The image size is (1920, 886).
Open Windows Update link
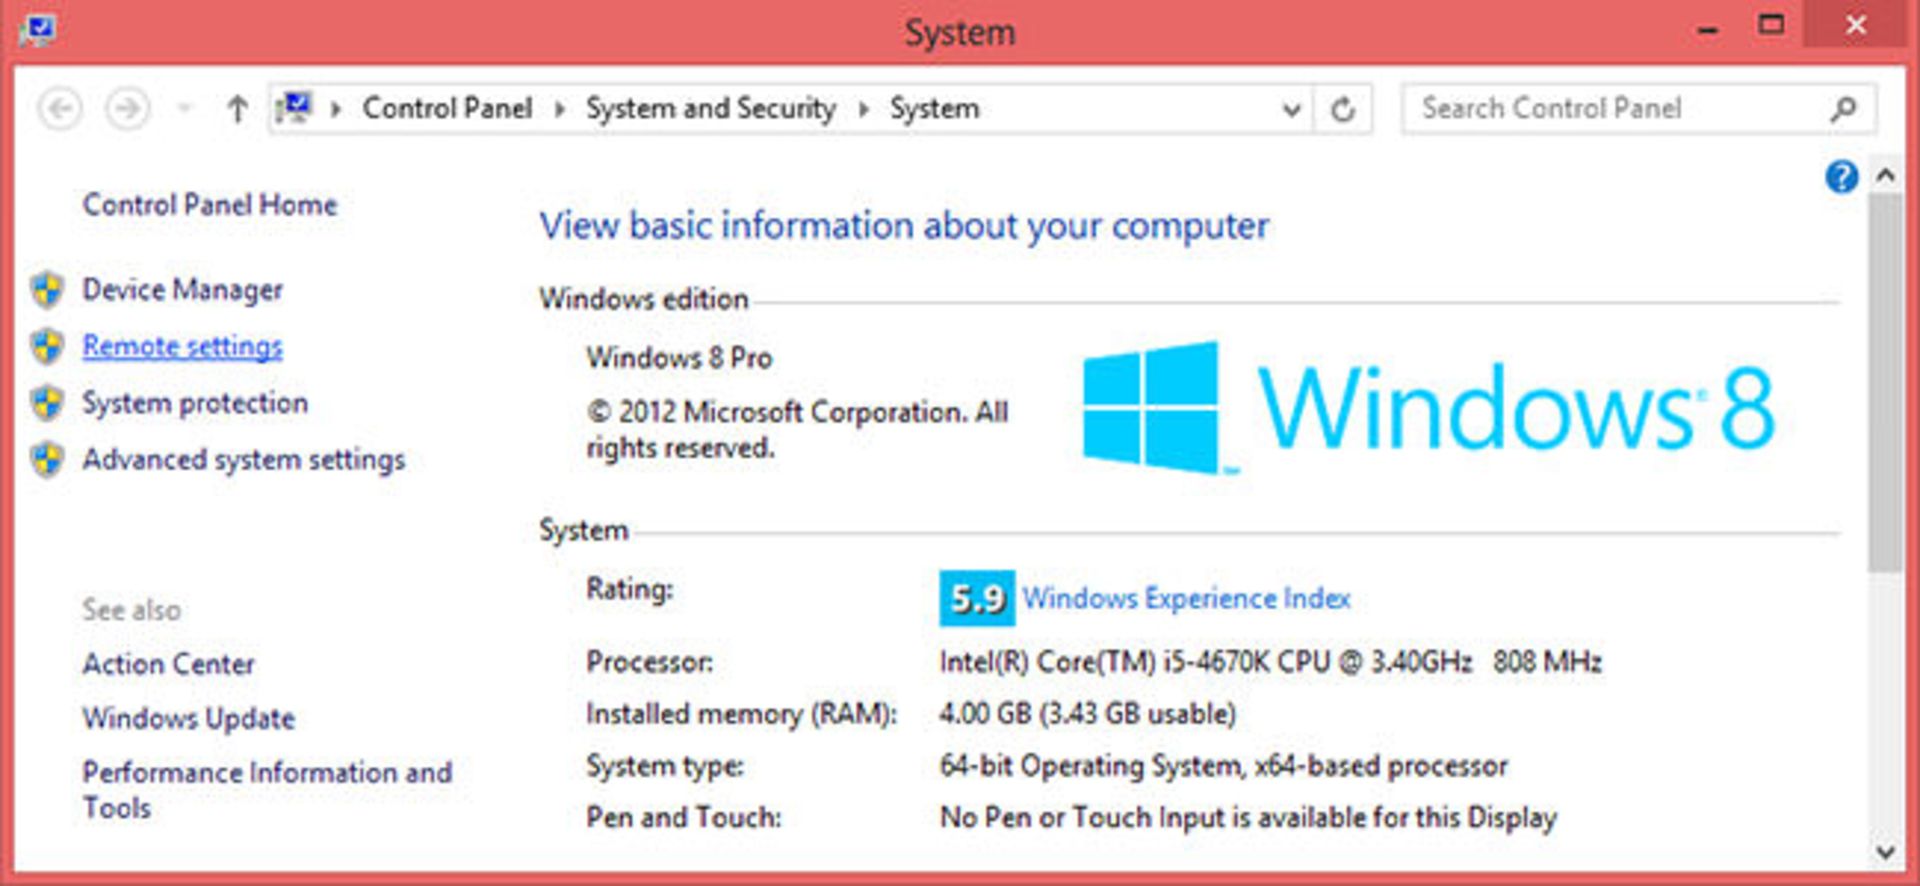189,718
